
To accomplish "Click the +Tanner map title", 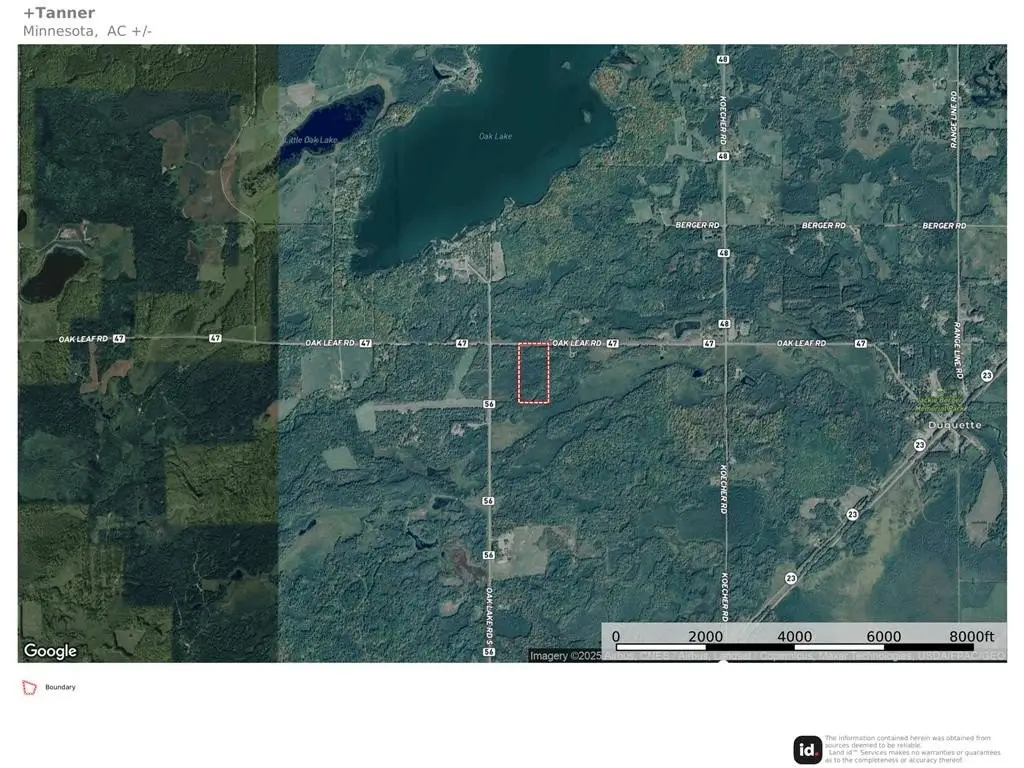I will (x=59, y=13).
